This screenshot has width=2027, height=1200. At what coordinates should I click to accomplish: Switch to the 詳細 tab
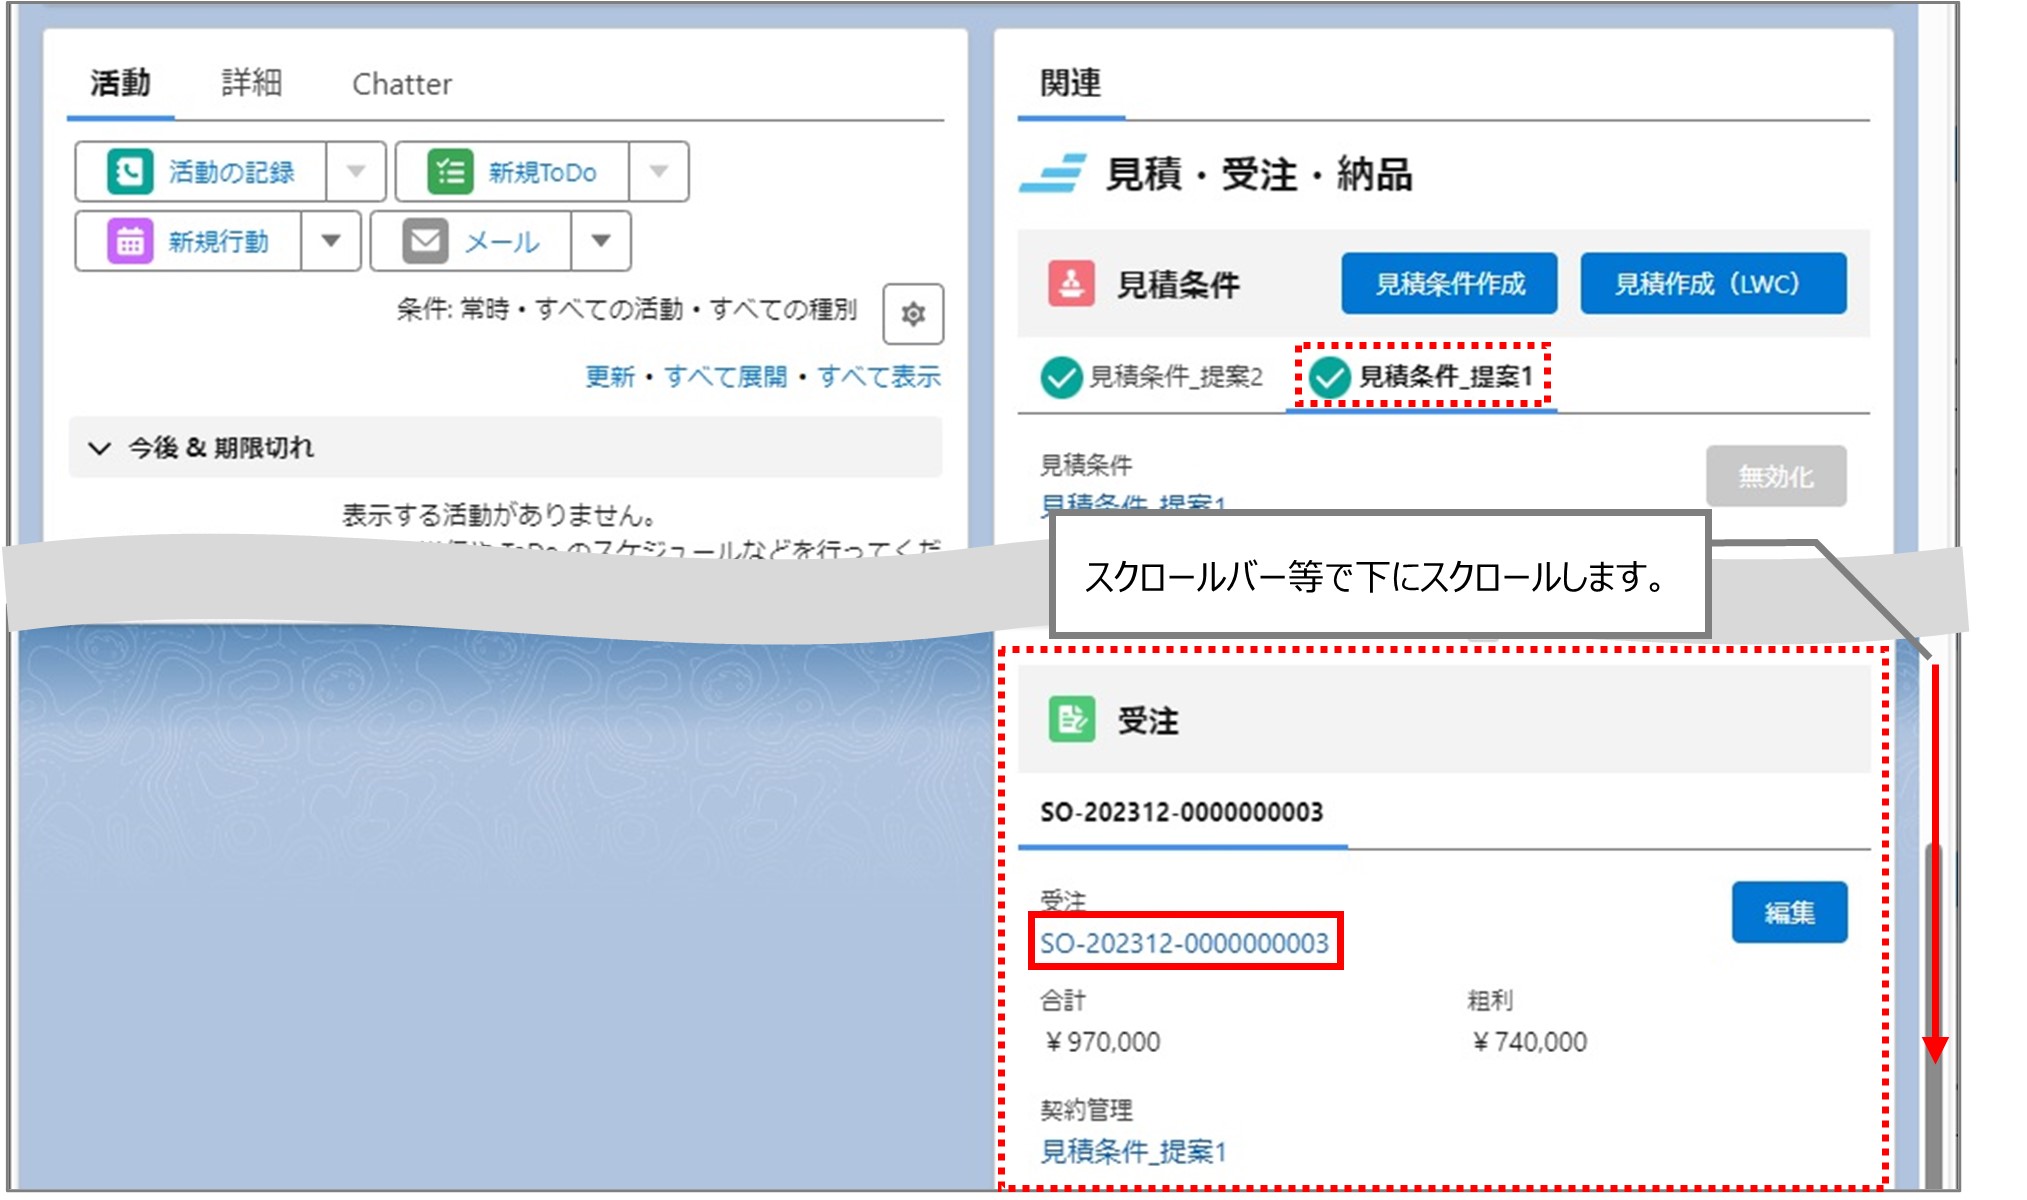(251, 83)
